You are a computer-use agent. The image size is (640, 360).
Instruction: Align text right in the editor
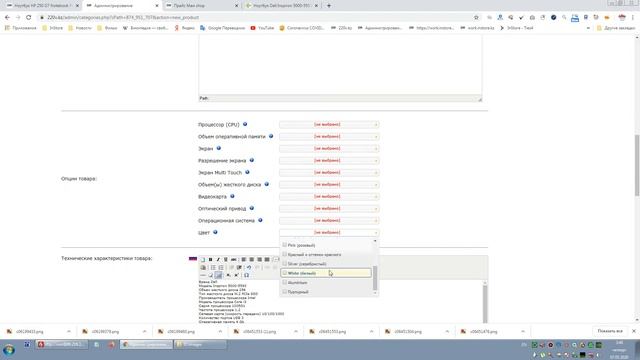(x=259, y=260)
